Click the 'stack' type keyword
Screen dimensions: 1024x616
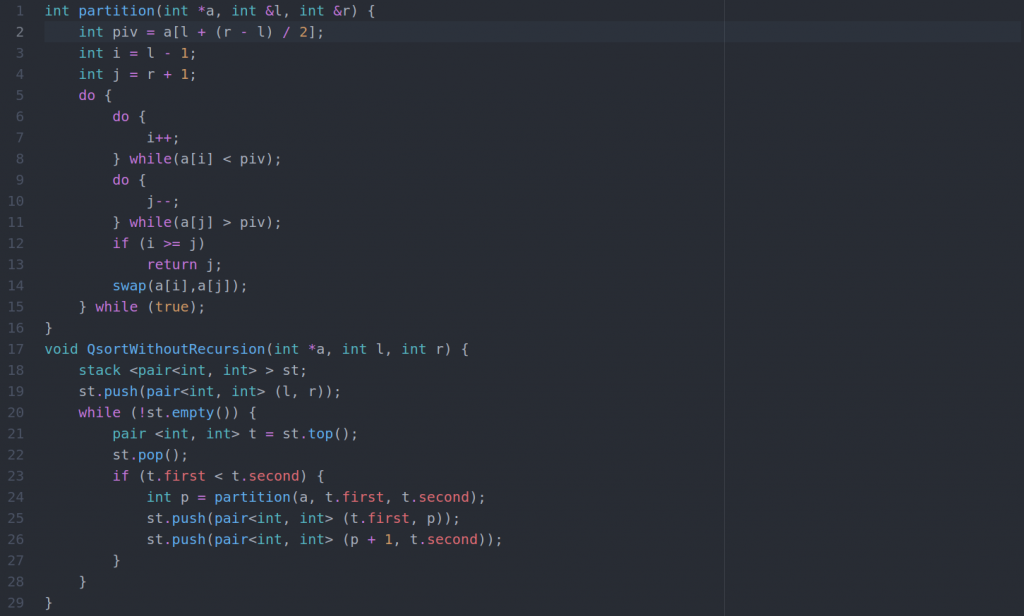[x=100, y=370]
